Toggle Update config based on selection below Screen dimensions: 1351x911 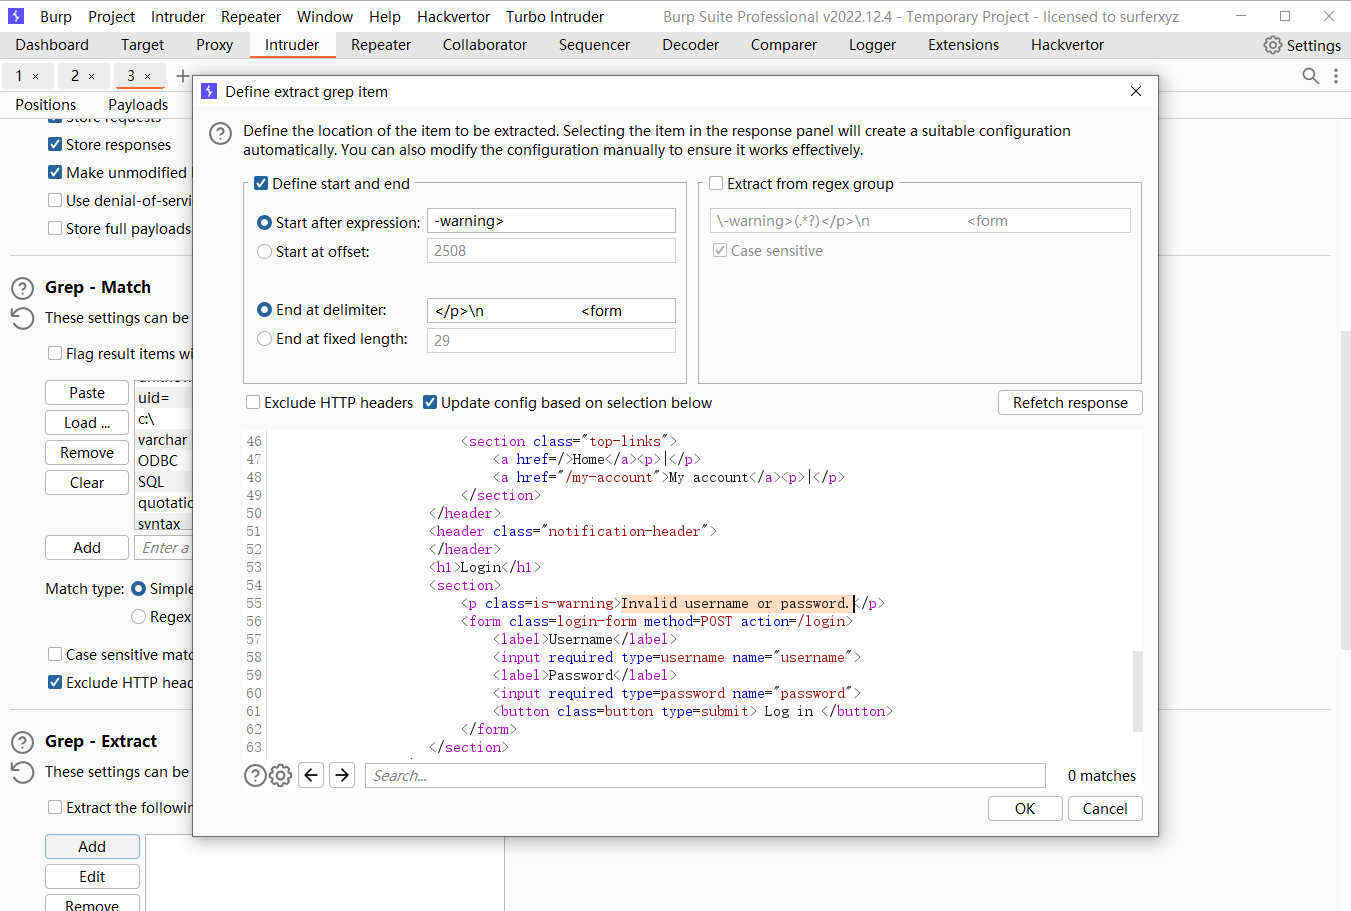tap(430, 402)
